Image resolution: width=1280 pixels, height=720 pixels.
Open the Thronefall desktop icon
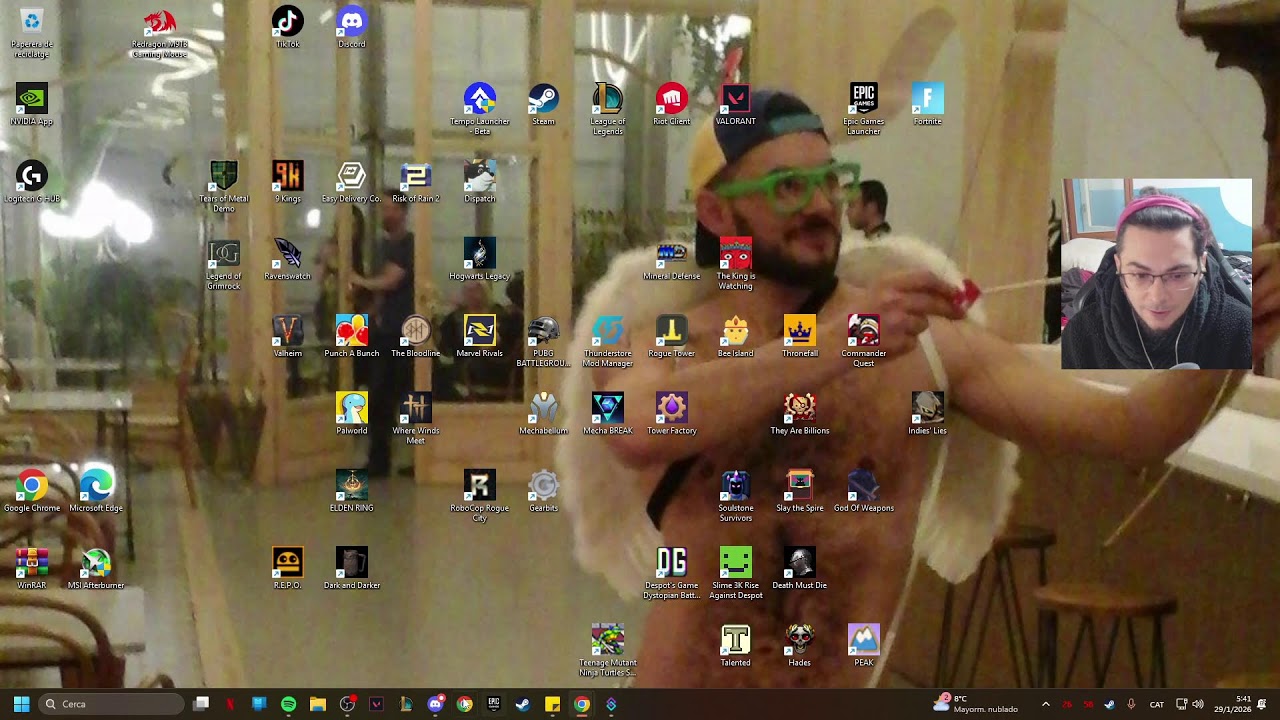pyautogui.click(x=800, y=336)
